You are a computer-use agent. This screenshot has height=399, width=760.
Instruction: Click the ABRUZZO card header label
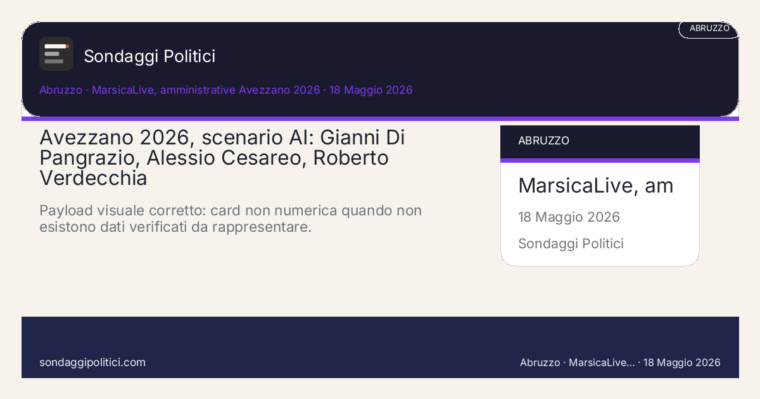click(x=543, y=141)
